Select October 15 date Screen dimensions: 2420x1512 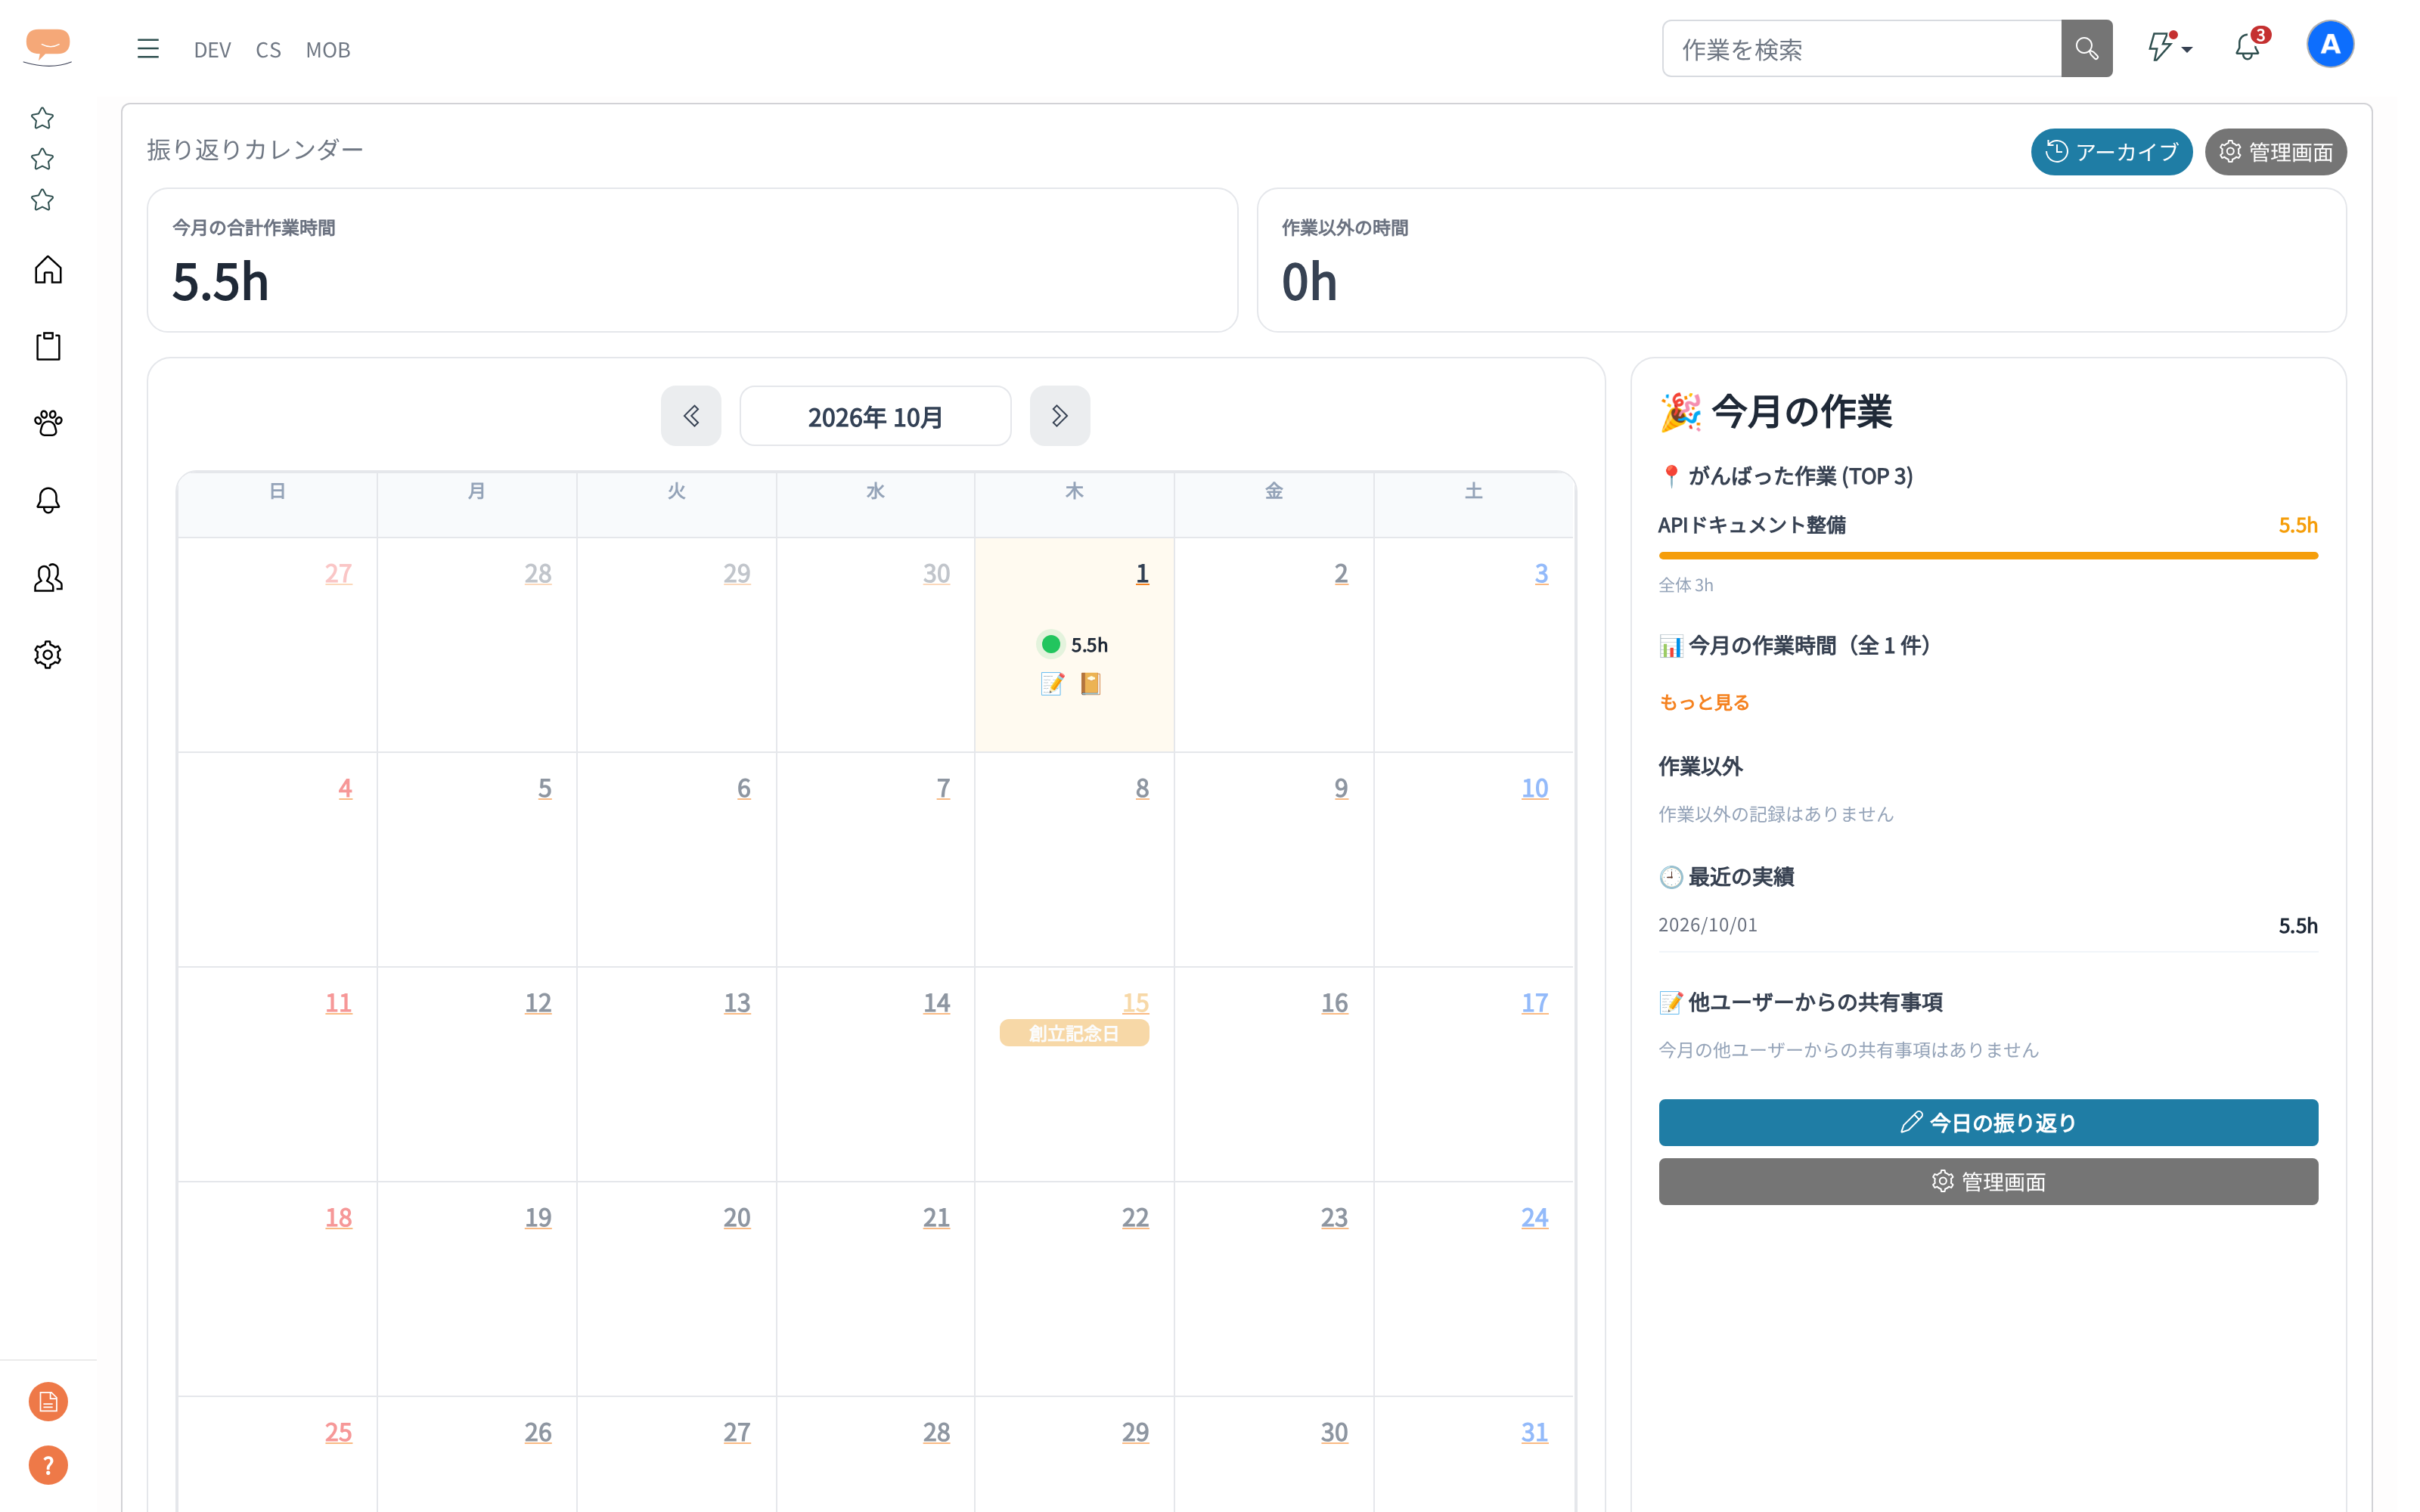point(1135,1002)
